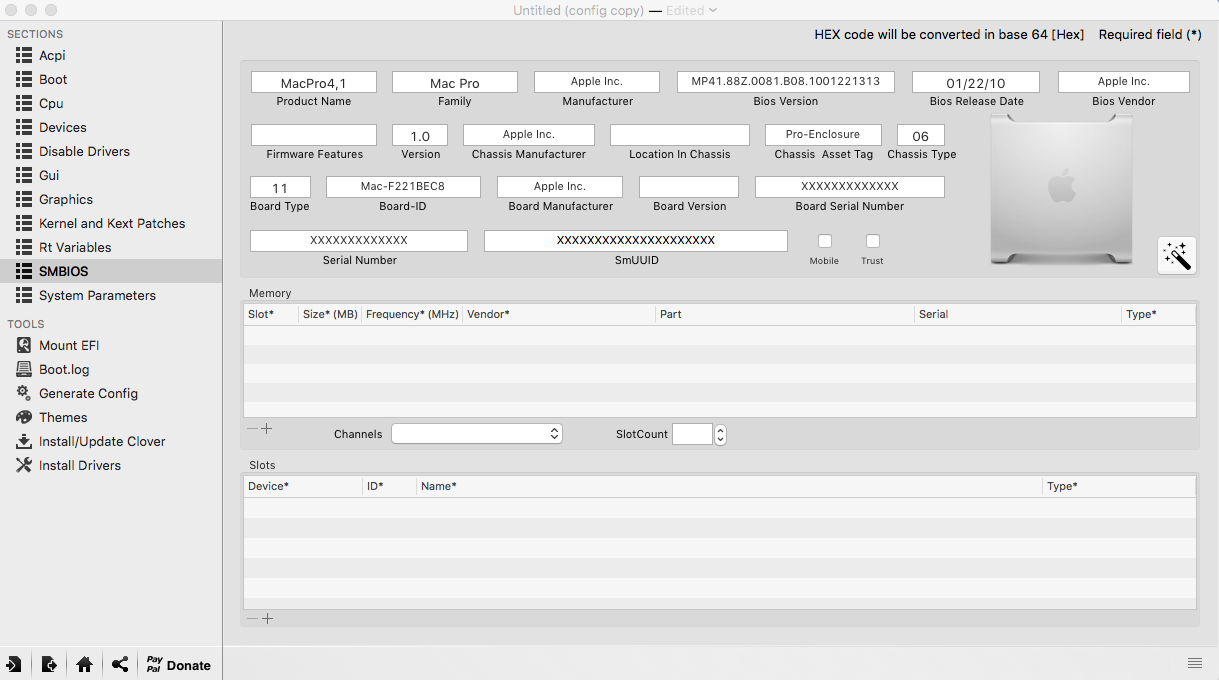Click the Mac Pro tower image
The width and height of the screenshot is (1219, 680).
coord(1061,189)
